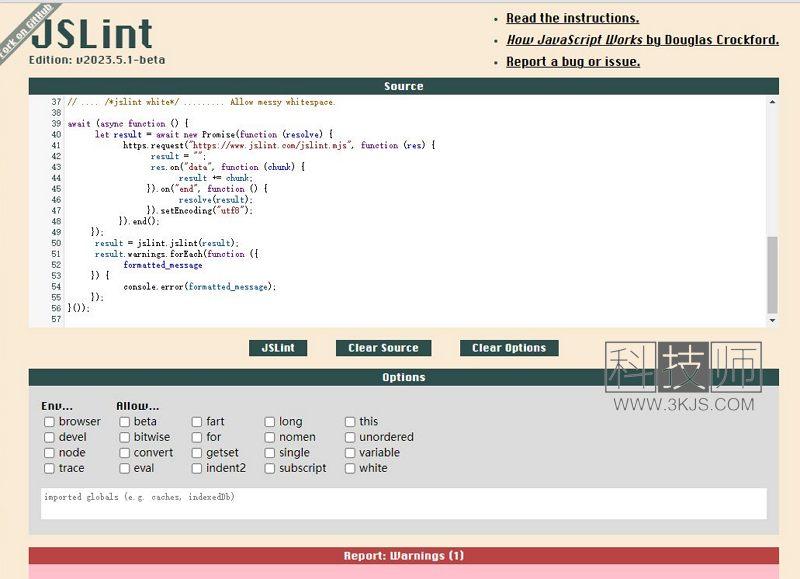Screen dimensions: 800x579
Task: Open How JavaScript Works by Douglas Crockford link
Action: [x=642, y=40]
